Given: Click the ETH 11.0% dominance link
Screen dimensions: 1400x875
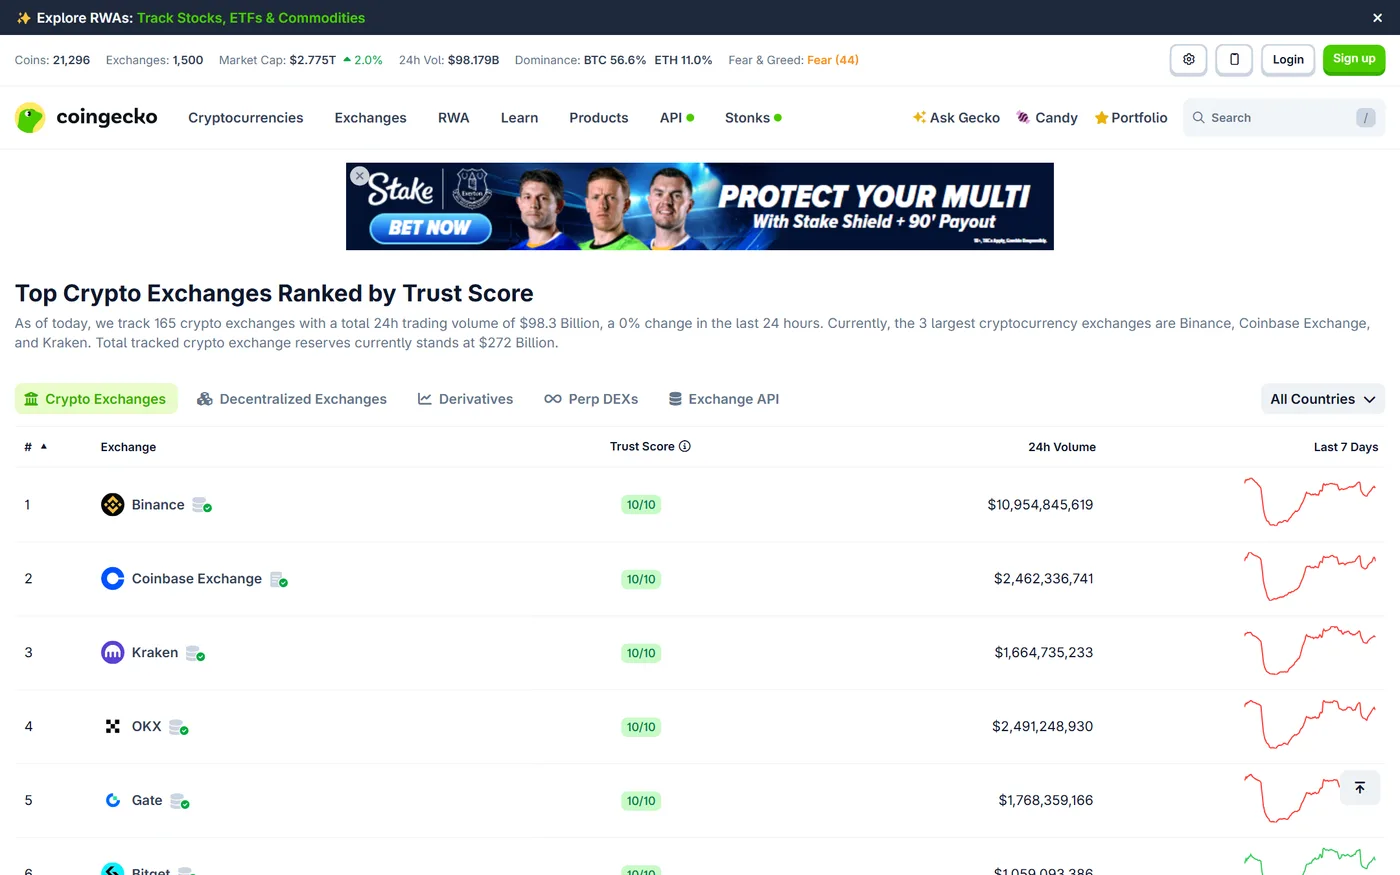Looking at the screenshot, I should tap(684, 60).
